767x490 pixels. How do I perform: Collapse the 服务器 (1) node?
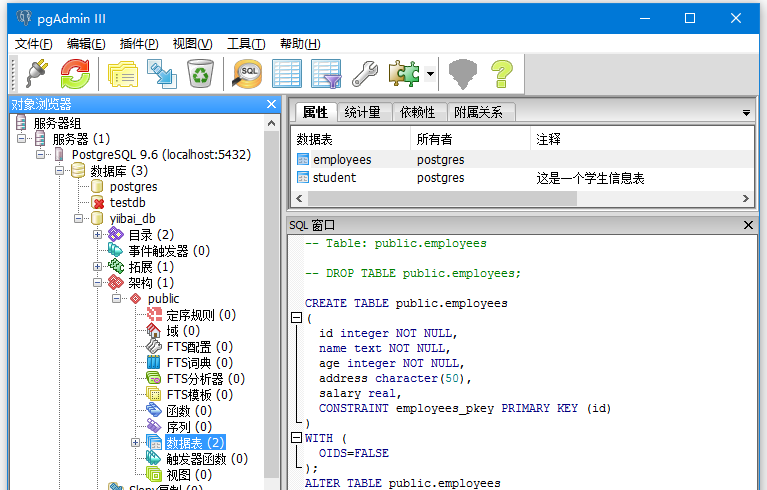[x=22, y=139]
